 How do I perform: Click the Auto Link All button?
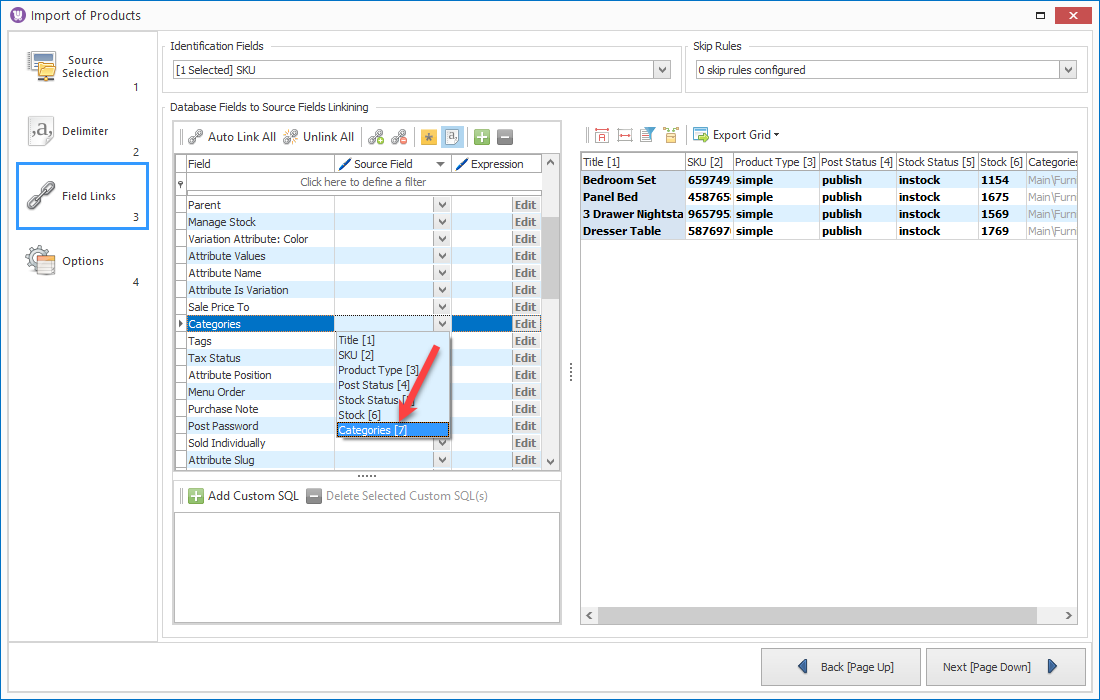232,137
